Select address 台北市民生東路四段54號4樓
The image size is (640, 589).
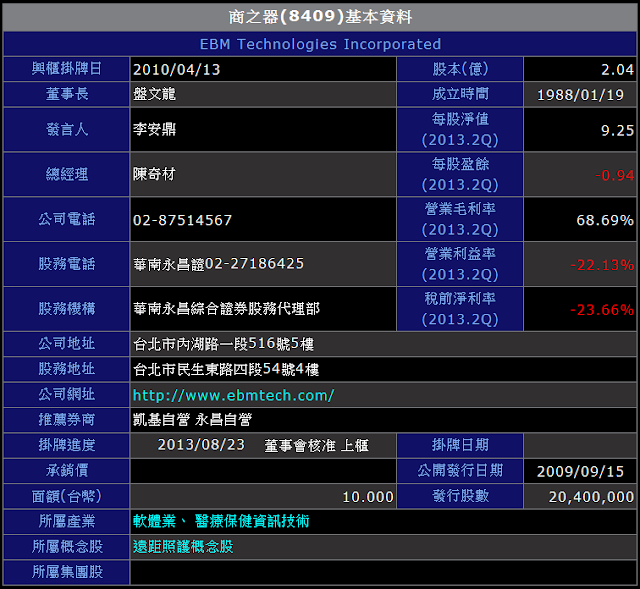click(226, 369)
